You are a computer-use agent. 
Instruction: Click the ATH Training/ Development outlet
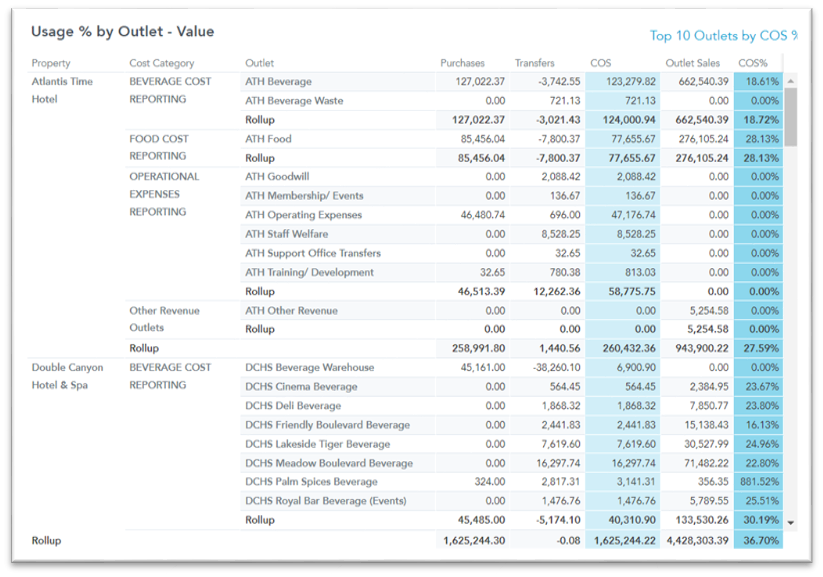[x=310, y=272]
